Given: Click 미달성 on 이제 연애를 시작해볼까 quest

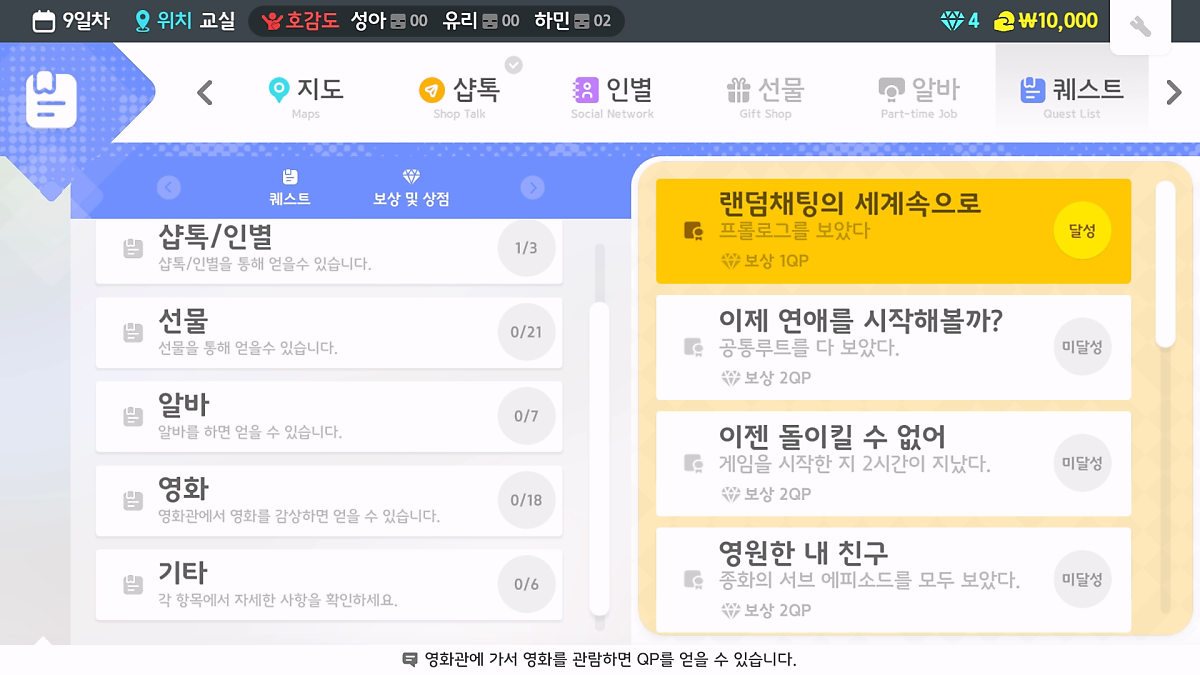Looking at the screenshot, I should (x=1082, y=347).
